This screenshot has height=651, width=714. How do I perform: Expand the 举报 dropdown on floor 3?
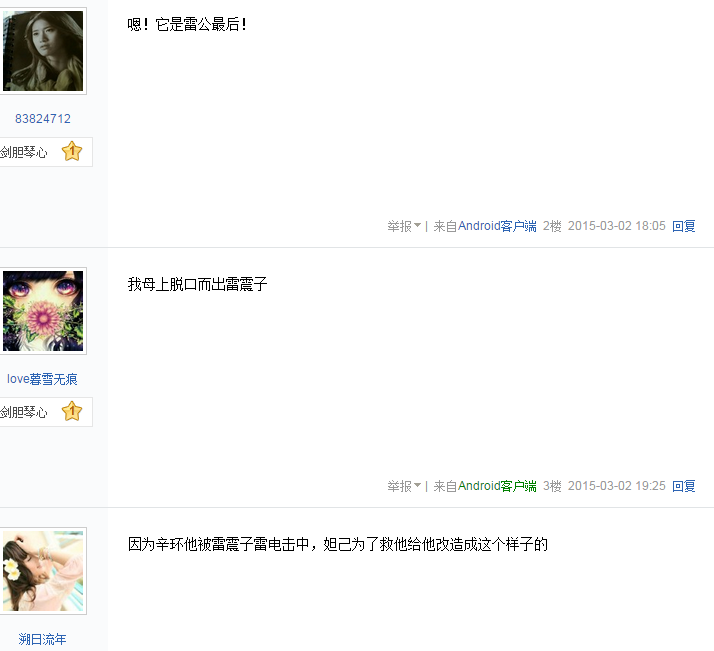tap(404, 486)
